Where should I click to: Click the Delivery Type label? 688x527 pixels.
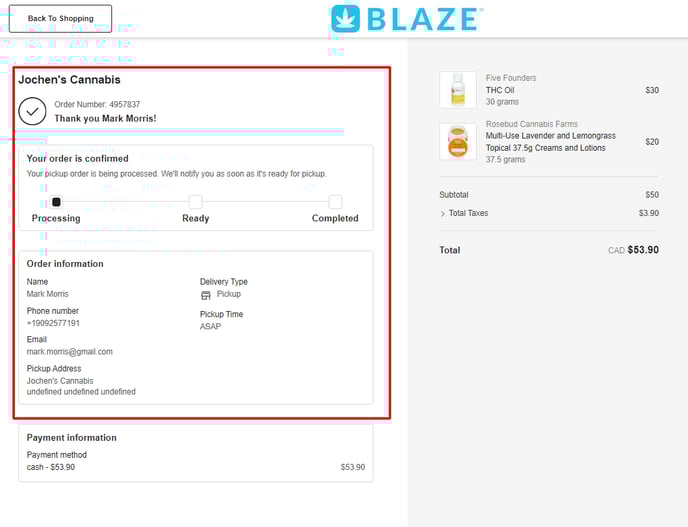pyautogui.click(x=224, y=282)
